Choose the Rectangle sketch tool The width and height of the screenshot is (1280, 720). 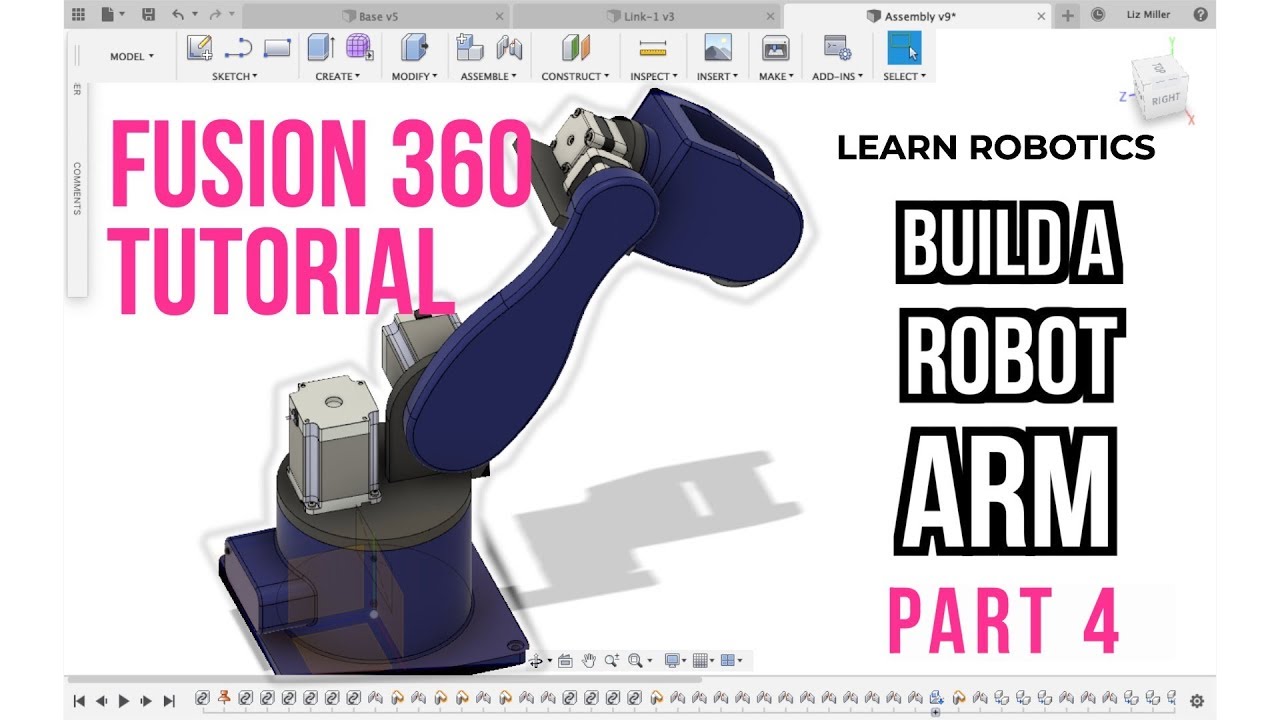[277, 48]
